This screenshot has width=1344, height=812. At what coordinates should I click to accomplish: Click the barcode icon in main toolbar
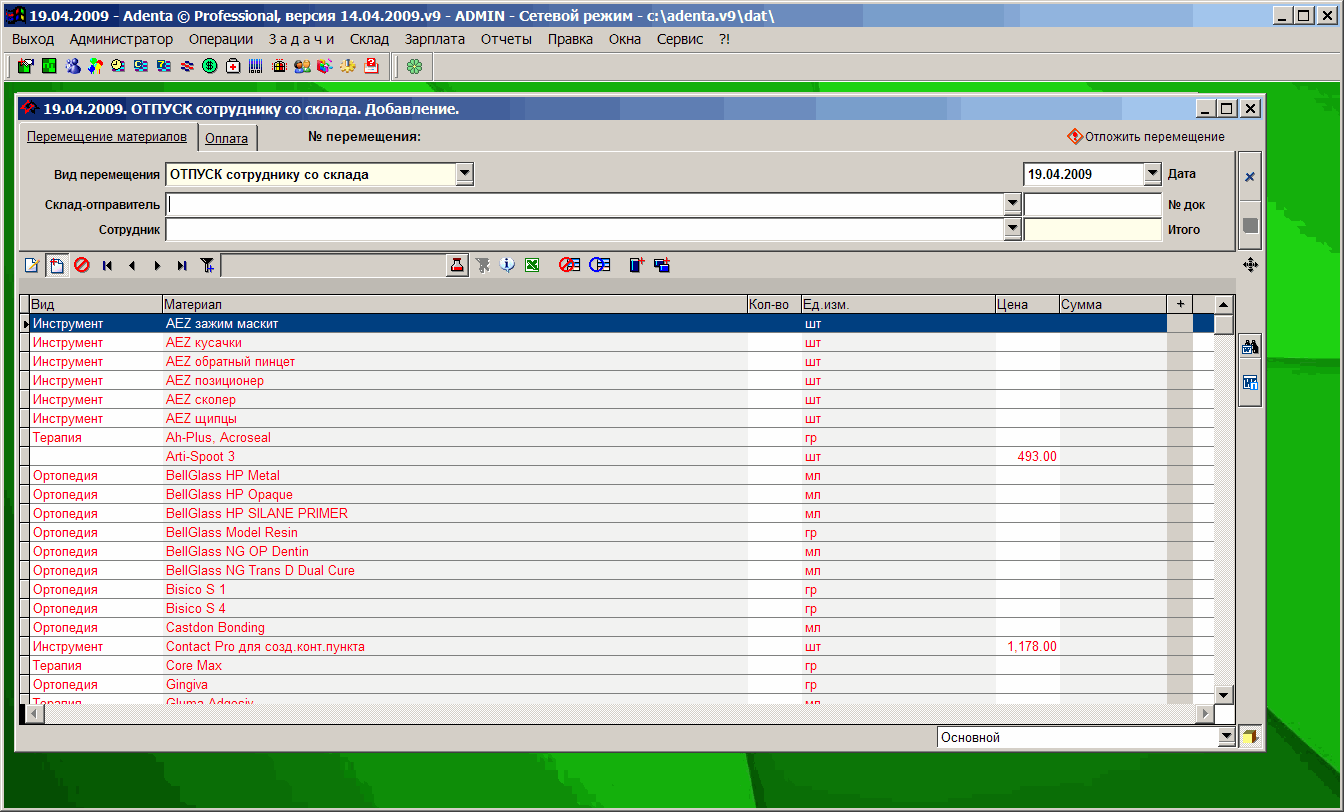(256, 66)
